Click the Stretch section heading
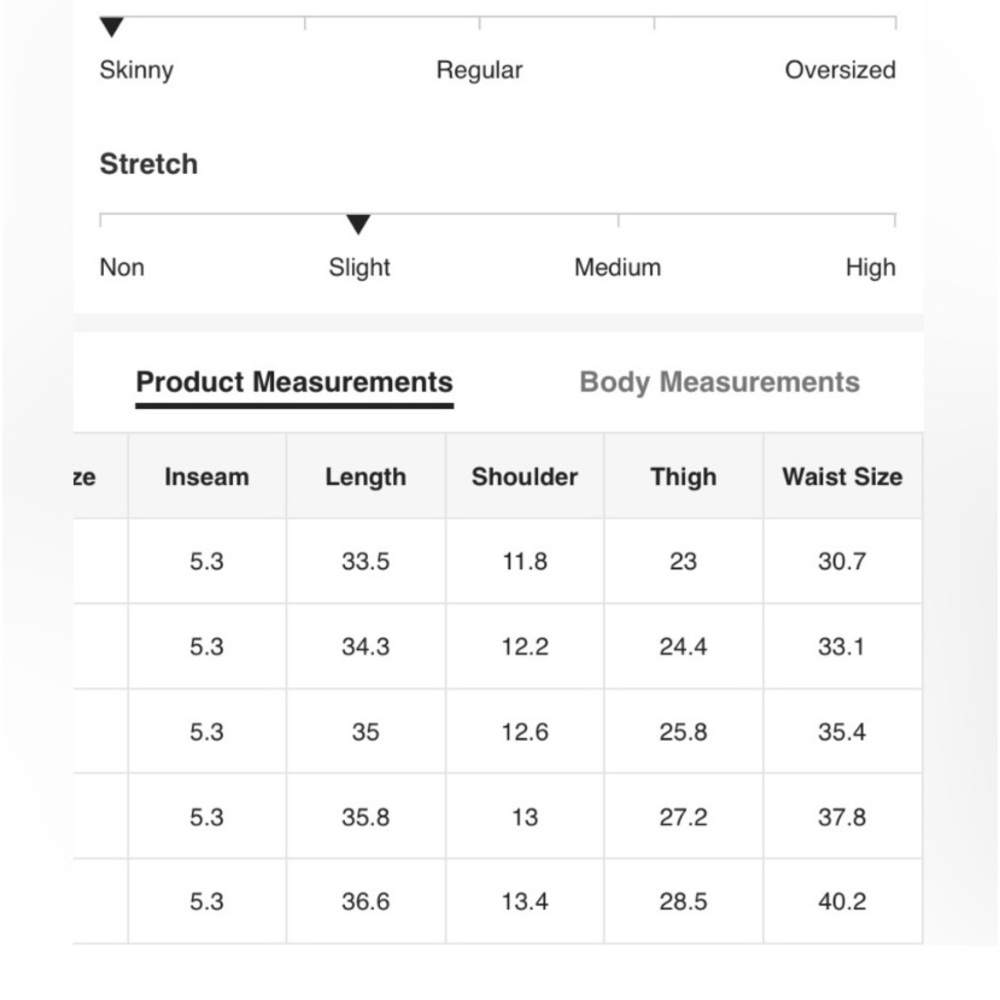1000x1000 pixels. 148,164
